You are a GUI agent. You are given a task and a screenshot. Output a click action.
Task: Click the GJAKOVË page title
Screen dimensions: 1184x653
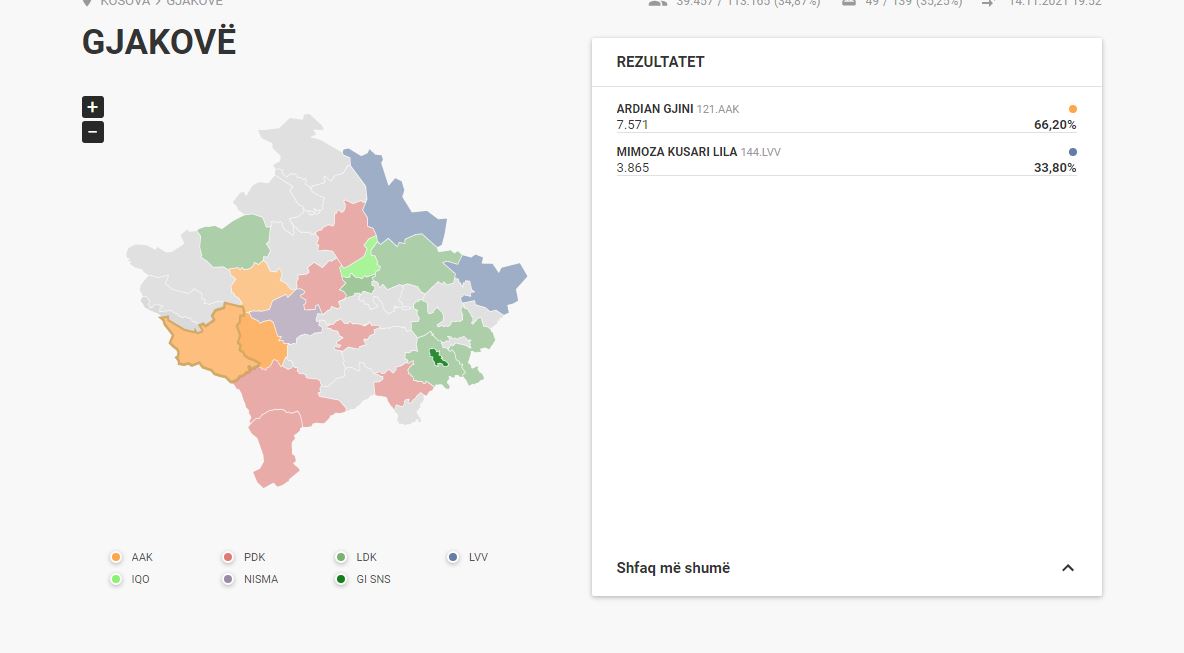[159, 42]
